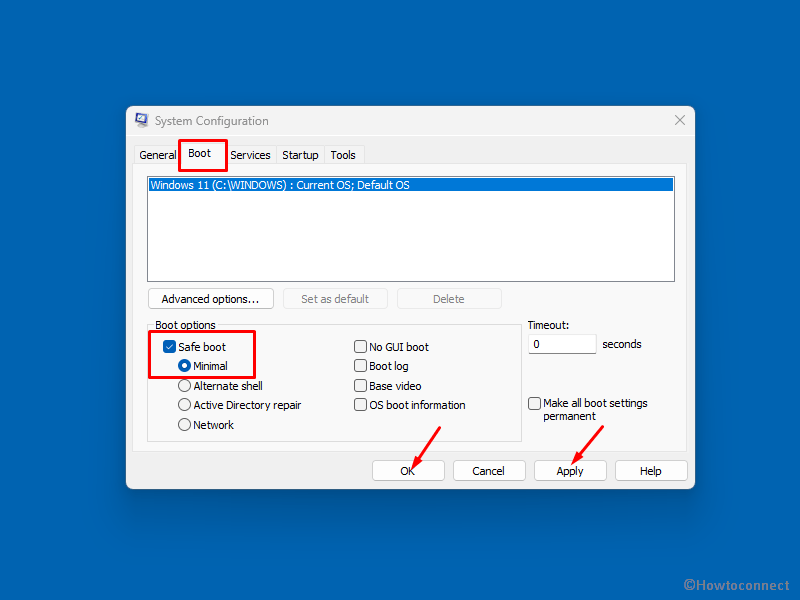Check OS boot information option

(x=360, y=405)
